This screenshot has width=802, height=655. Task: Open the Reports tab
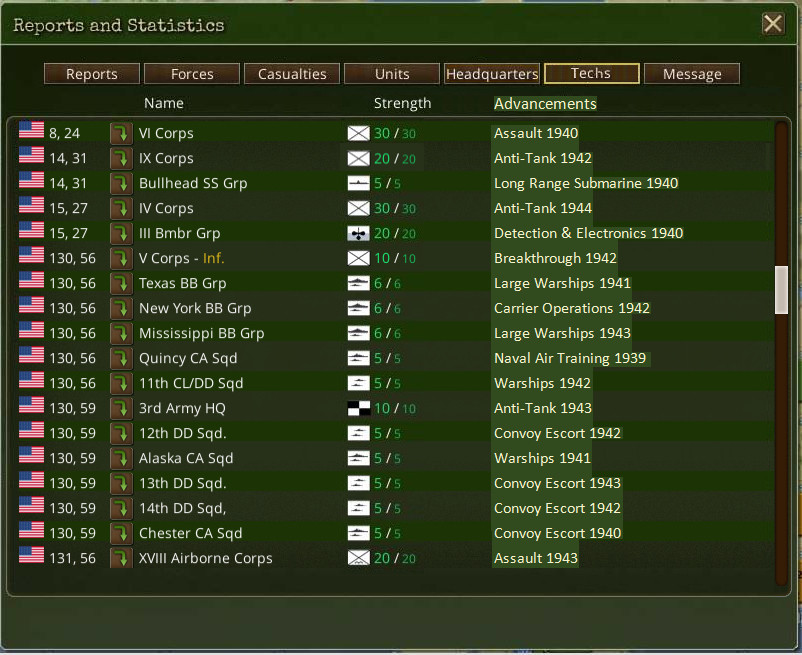(x=92, y=74)
